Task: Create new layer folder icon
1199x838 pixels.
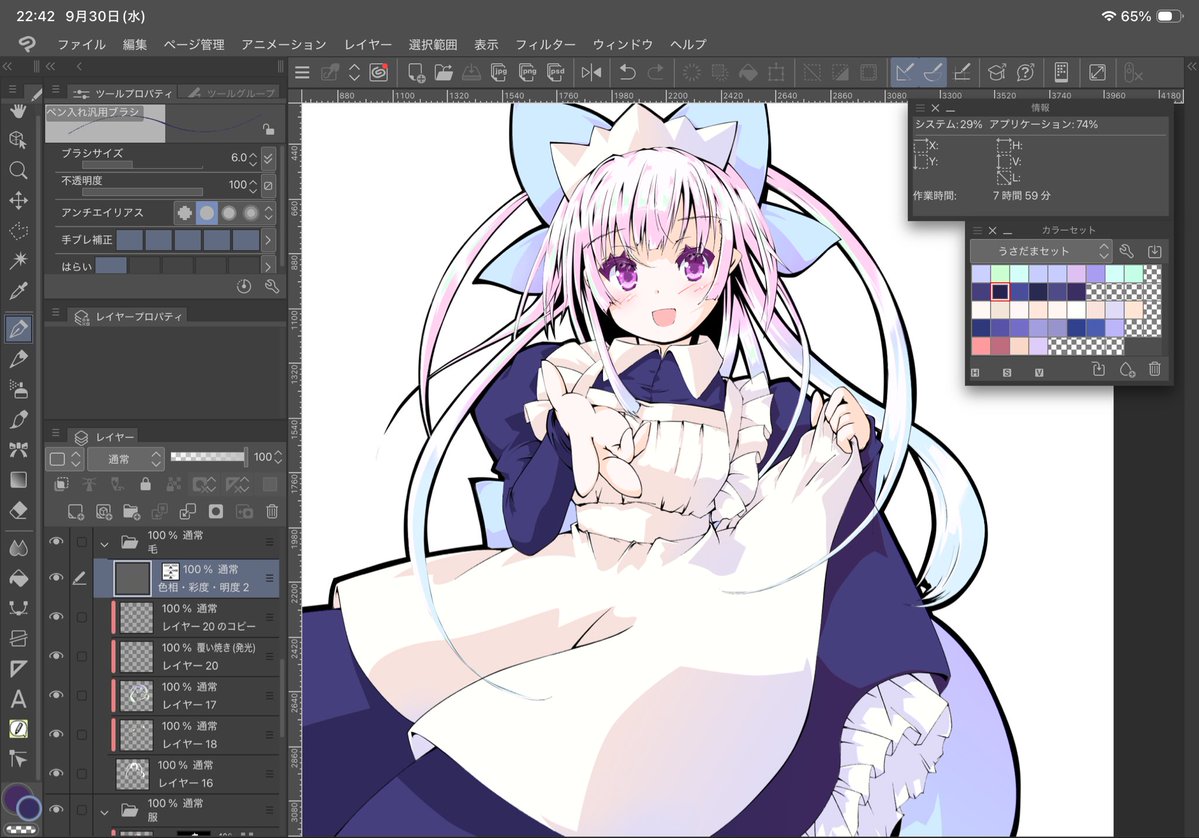Action: 132,512
